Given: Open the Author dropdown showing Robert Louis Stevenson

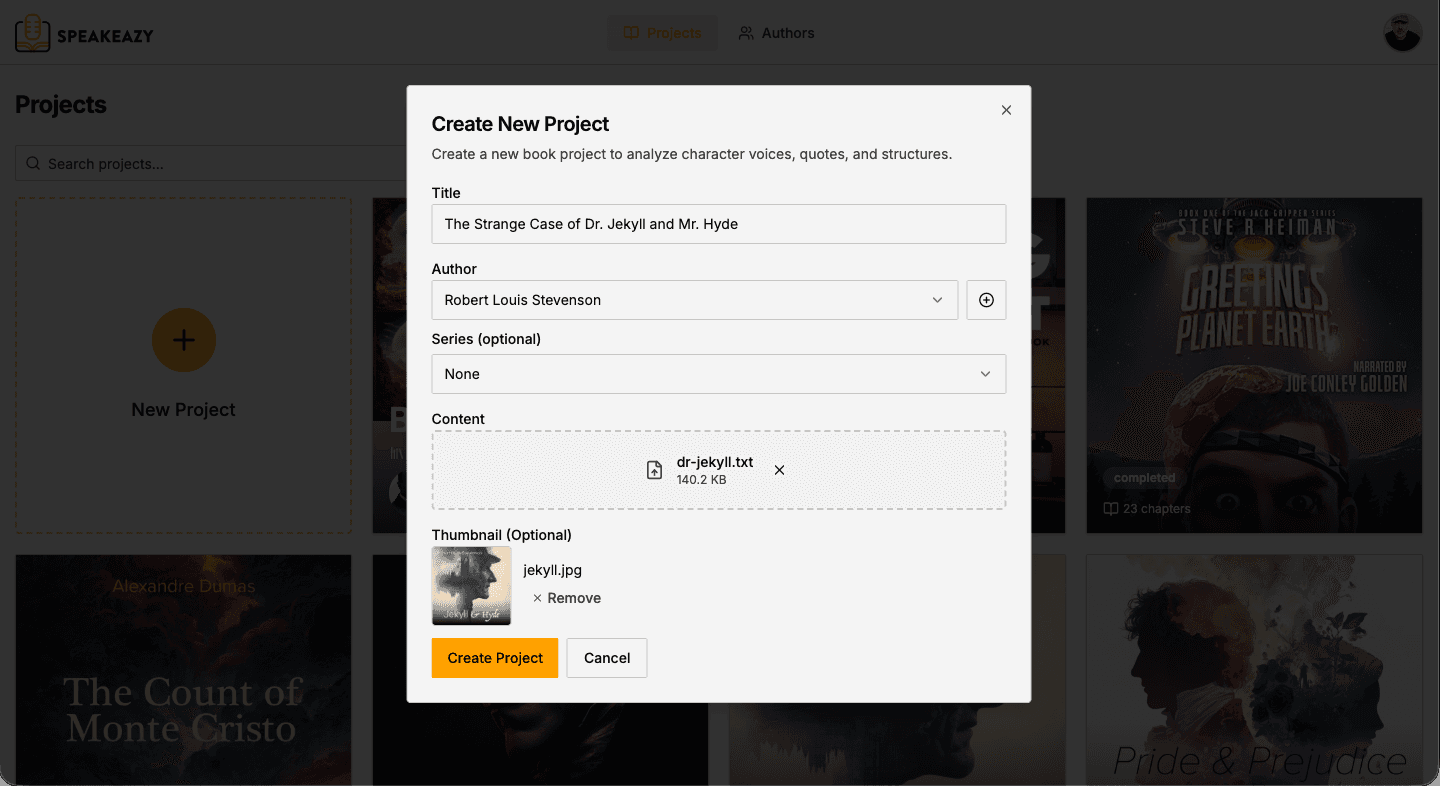Looking at the screenshot, I should tap(694, 300).
